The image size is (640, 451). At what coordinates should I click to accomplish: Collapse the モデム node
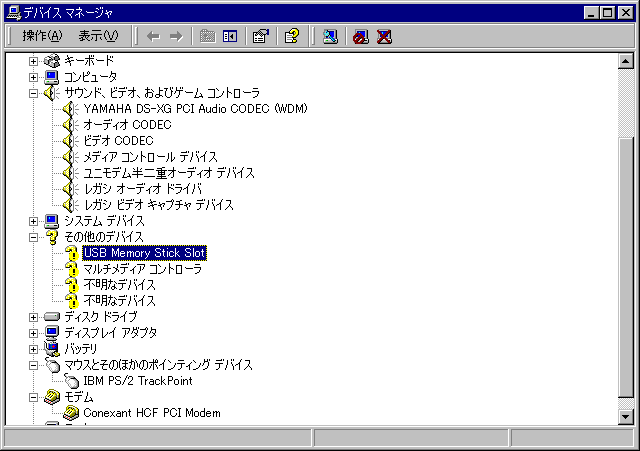click(33, 397)
